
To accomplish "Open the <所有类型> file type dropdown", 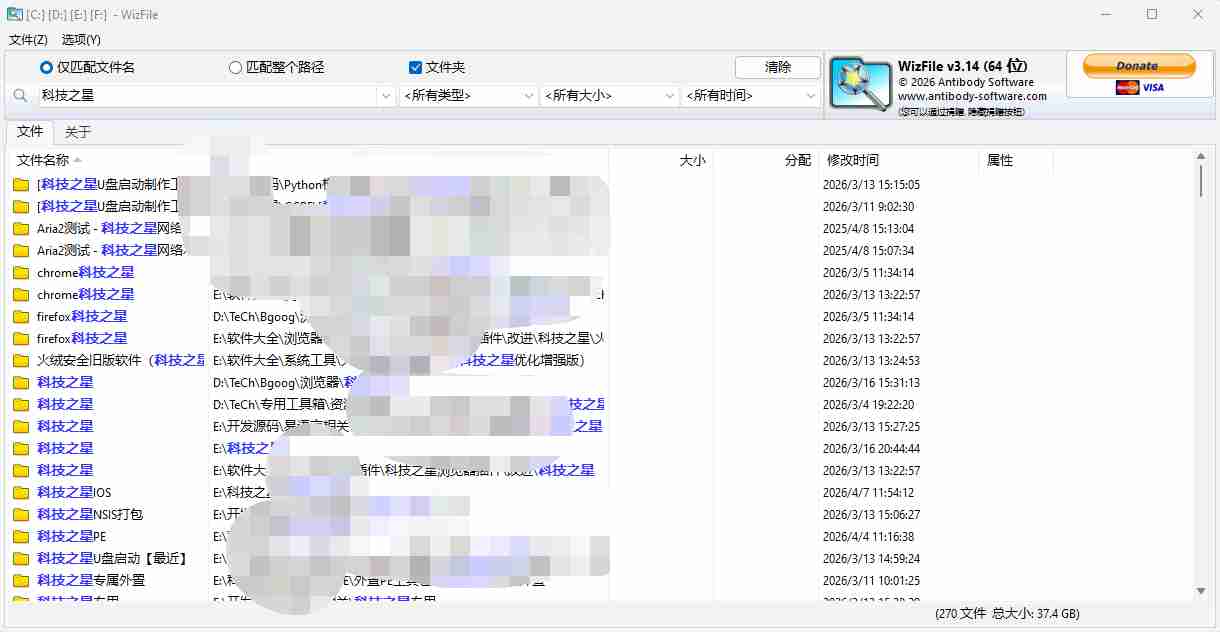I will click(x=468, y=96).
